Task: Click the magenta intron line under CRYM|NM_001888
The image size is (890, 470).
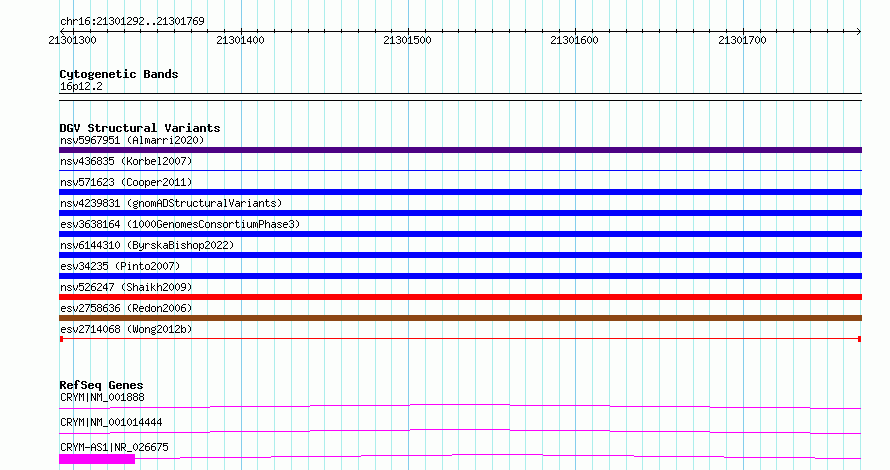Action: coord(460,406)
